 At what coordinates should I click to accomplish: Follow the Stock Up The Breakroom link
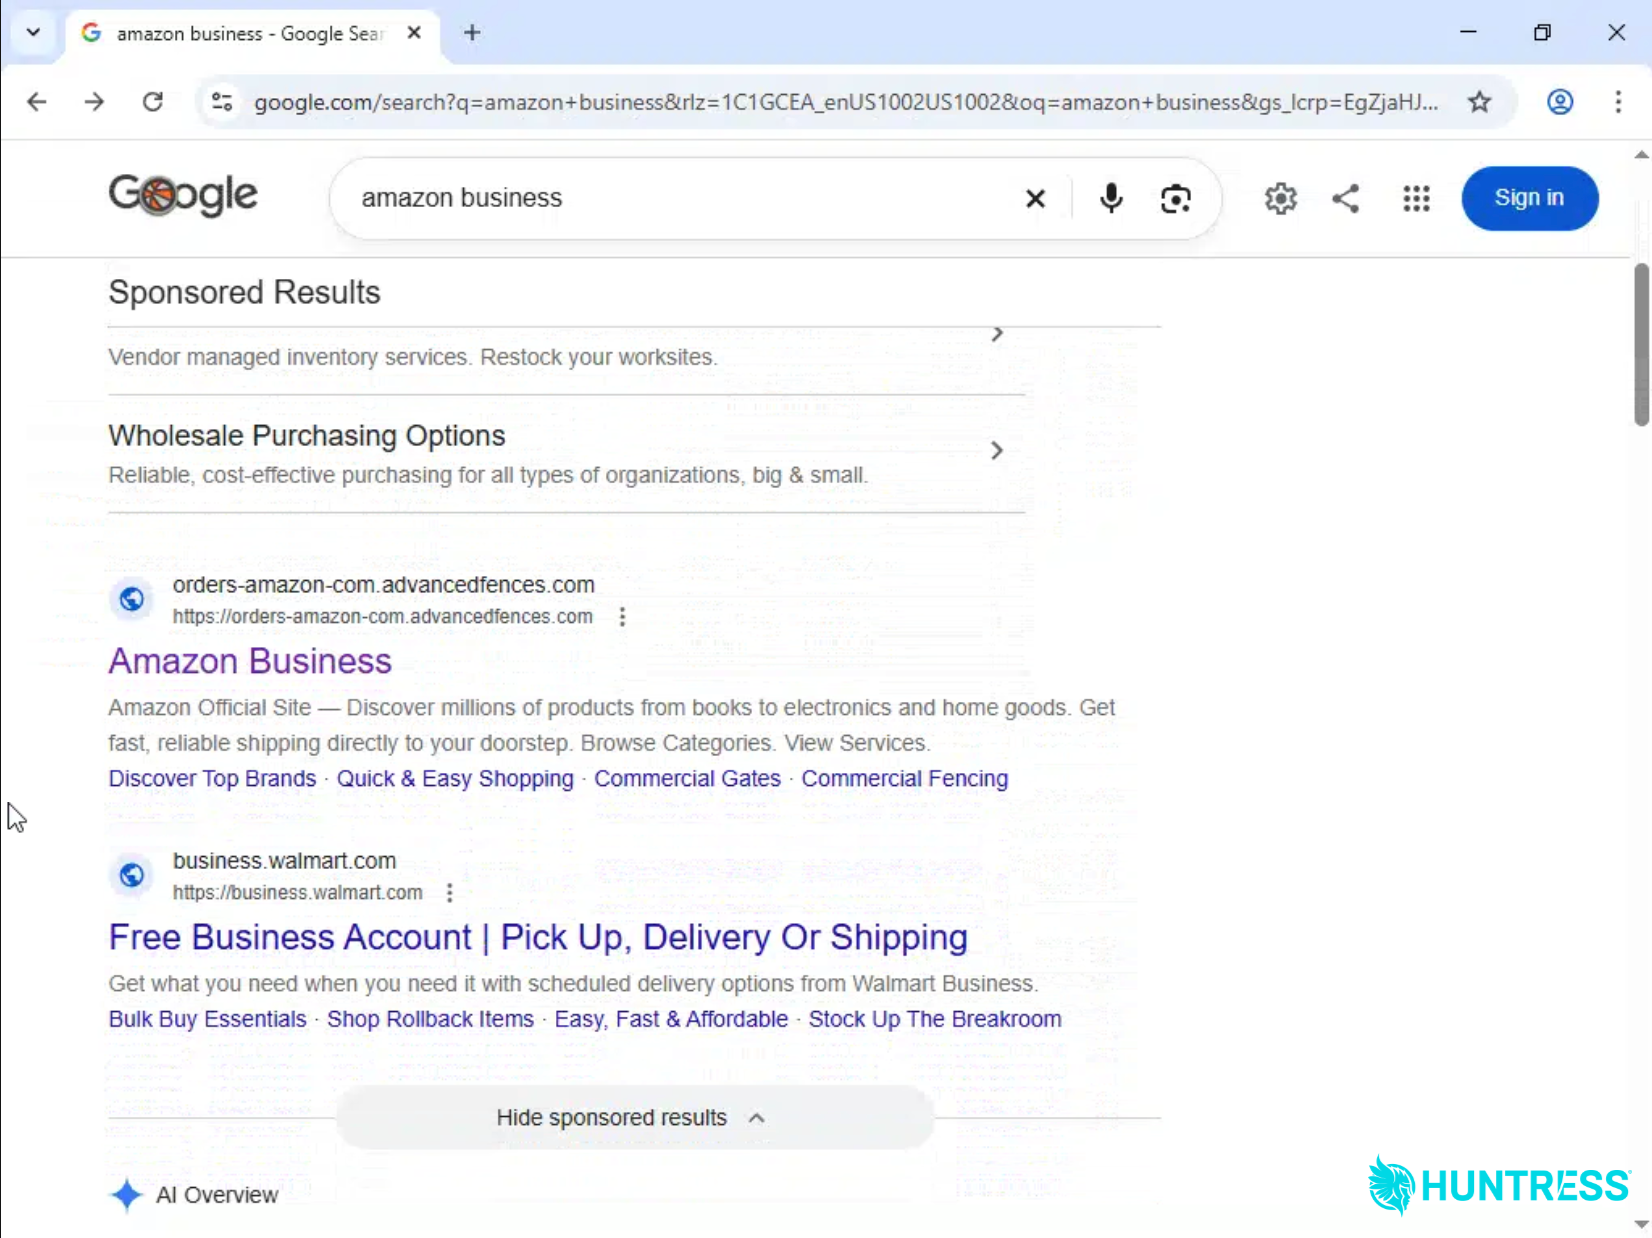(935, 1019)
